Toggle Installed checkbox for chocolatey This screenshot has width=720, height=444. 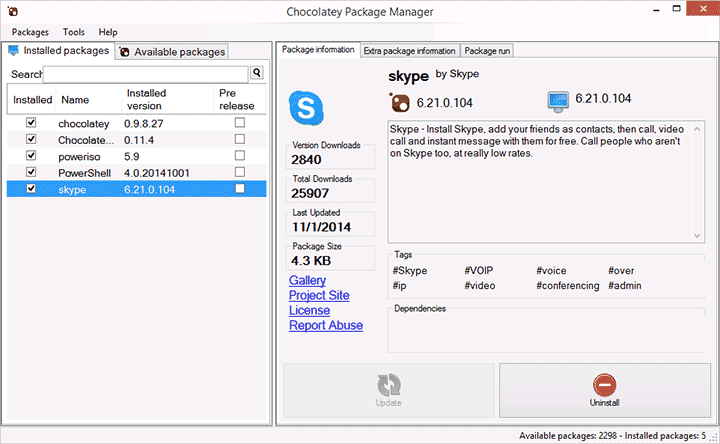click(x=31, y=123)
